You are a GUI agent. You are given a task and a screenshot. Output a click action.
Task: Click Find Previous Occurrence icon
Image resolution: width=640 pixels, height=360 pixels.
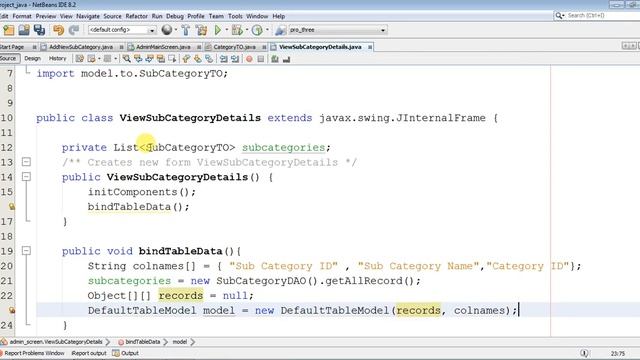pos(138,59)
